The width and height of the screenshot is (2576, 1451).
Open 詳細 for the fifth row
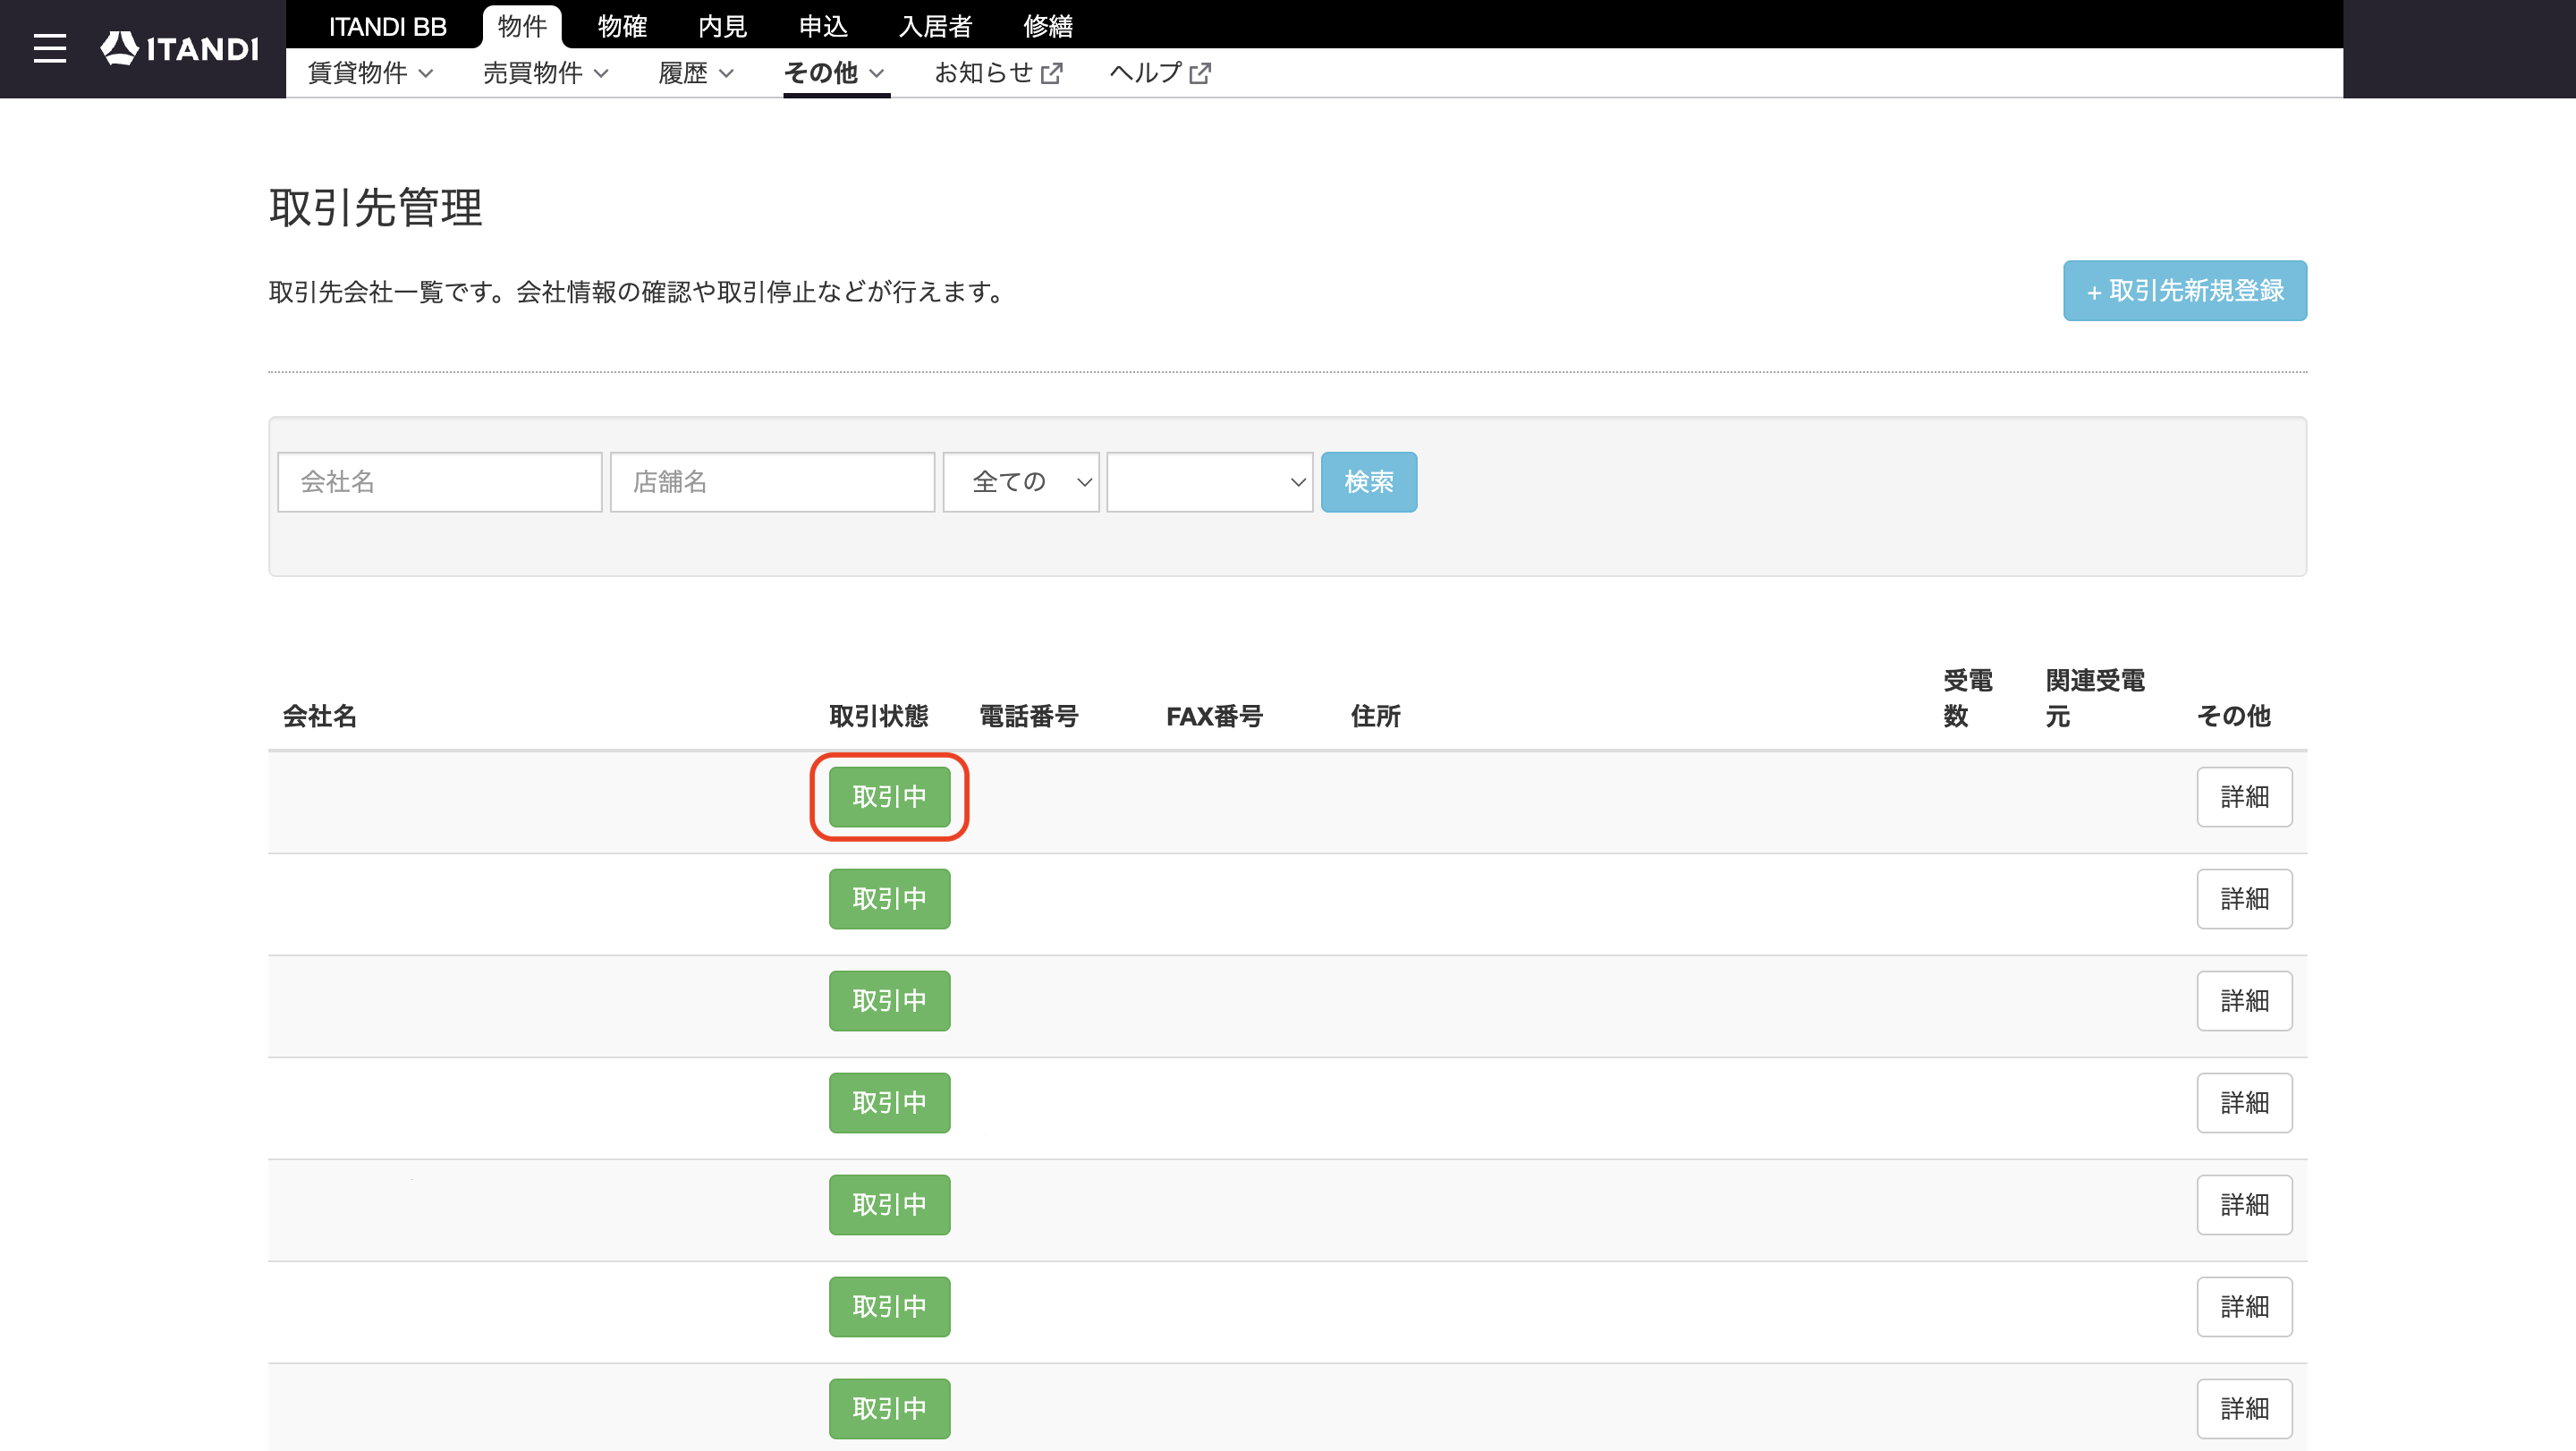(x=2244, y=1205)
